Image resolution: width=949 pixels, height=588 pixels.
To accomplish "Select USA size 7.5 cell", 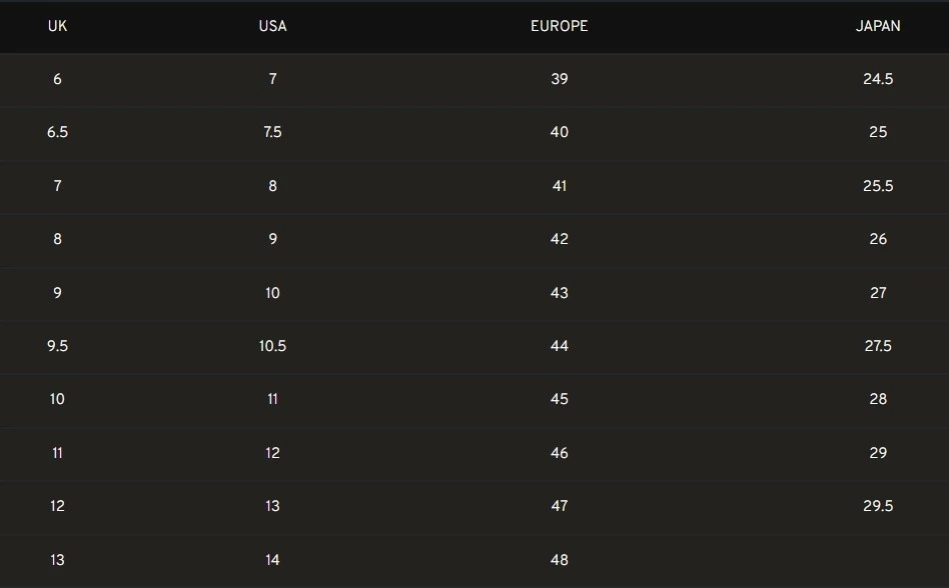I will tap(272, 132).
